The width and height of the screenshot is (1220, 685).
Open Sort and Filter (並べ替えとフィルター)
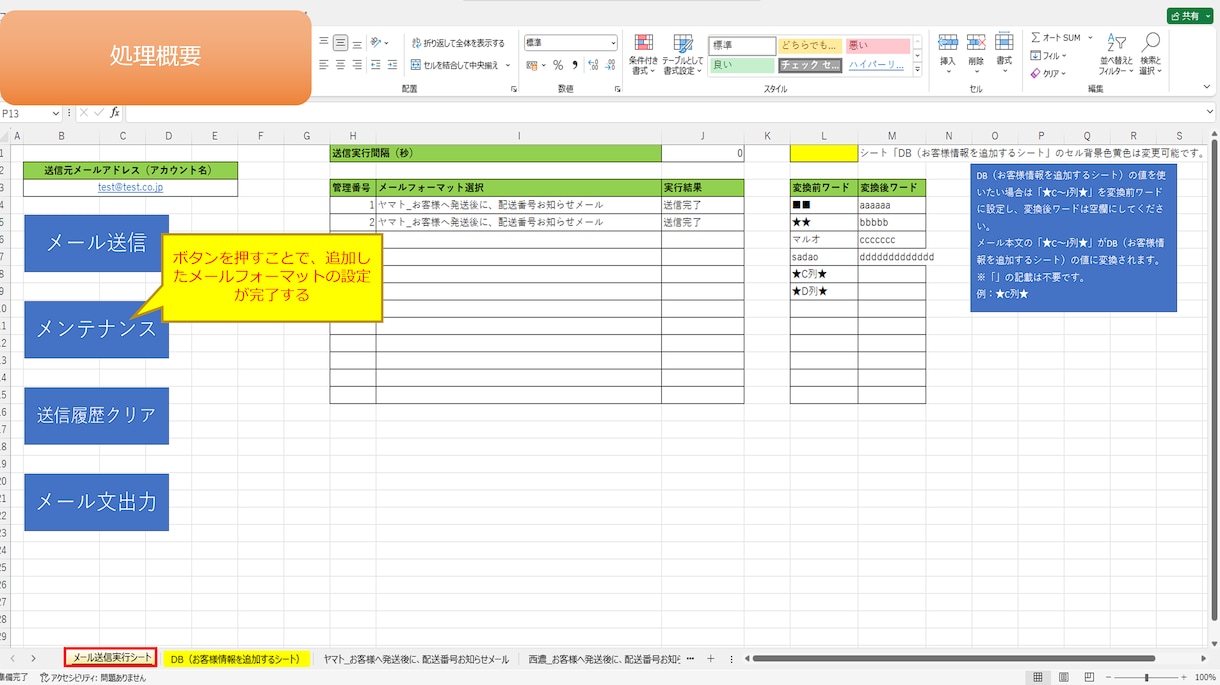1115,55
